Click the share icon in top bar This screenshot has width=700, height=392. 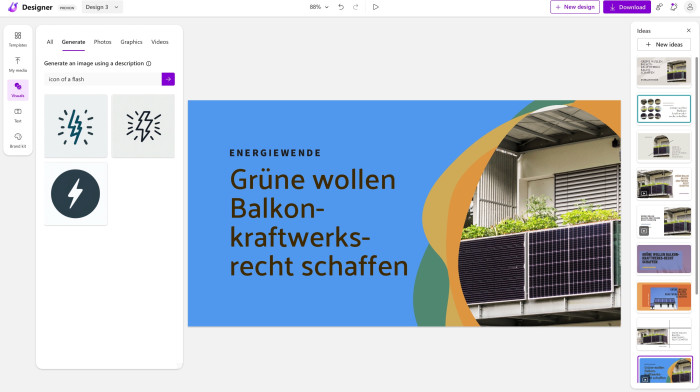pos(659,7)
